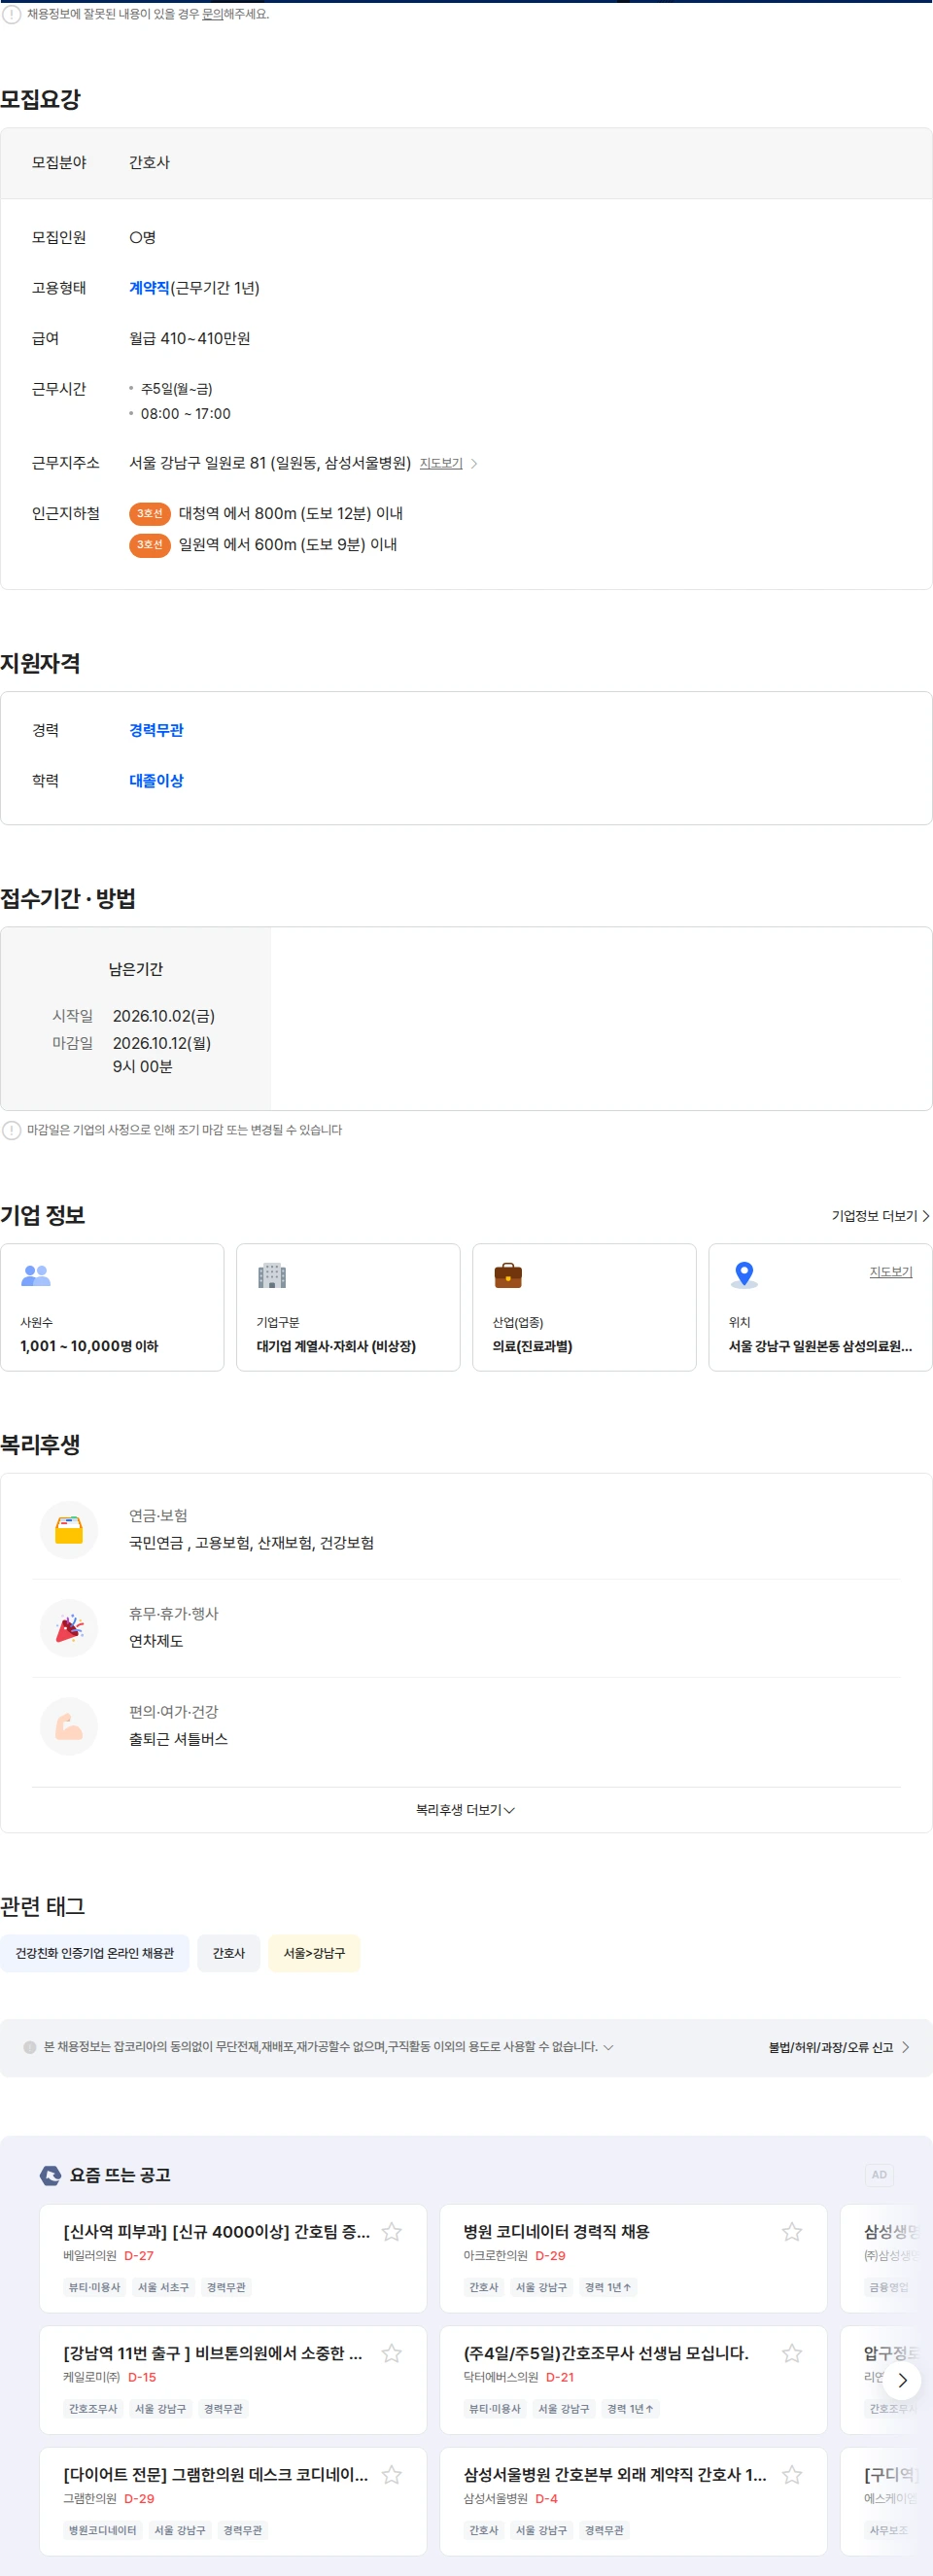
Task: Select the 서울>강남구 tag
Action: click(314, 1953)
